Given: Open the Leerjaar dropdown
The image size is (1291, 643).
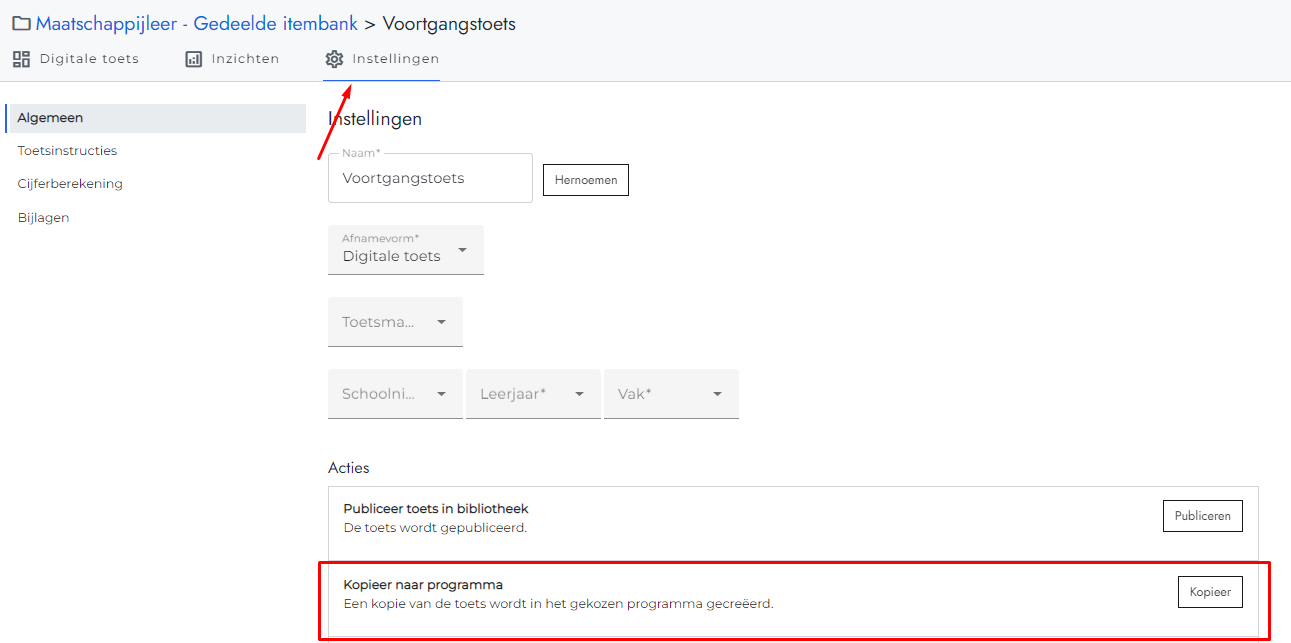Looking at the screenshot, I should click(533, 394).
